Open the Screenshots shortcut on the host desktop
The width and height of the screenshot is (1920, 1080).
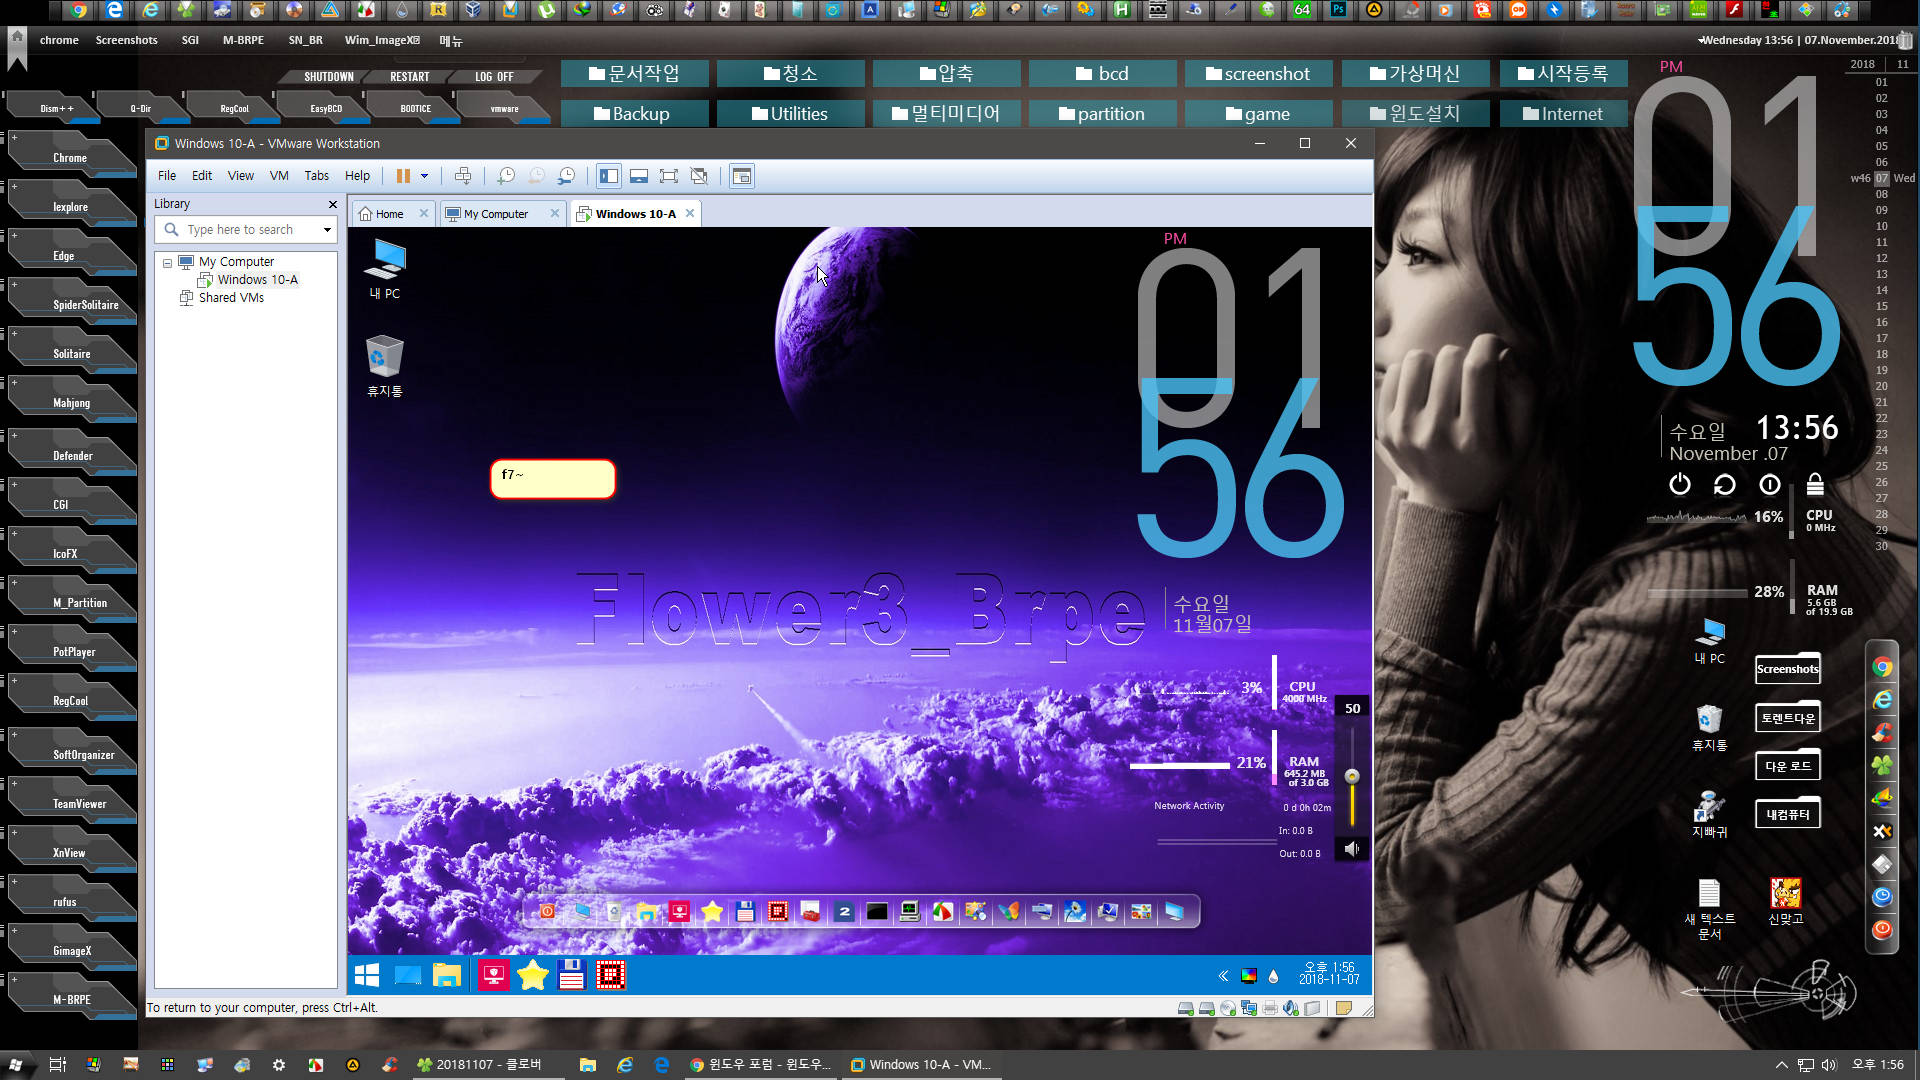(1788, 669)
